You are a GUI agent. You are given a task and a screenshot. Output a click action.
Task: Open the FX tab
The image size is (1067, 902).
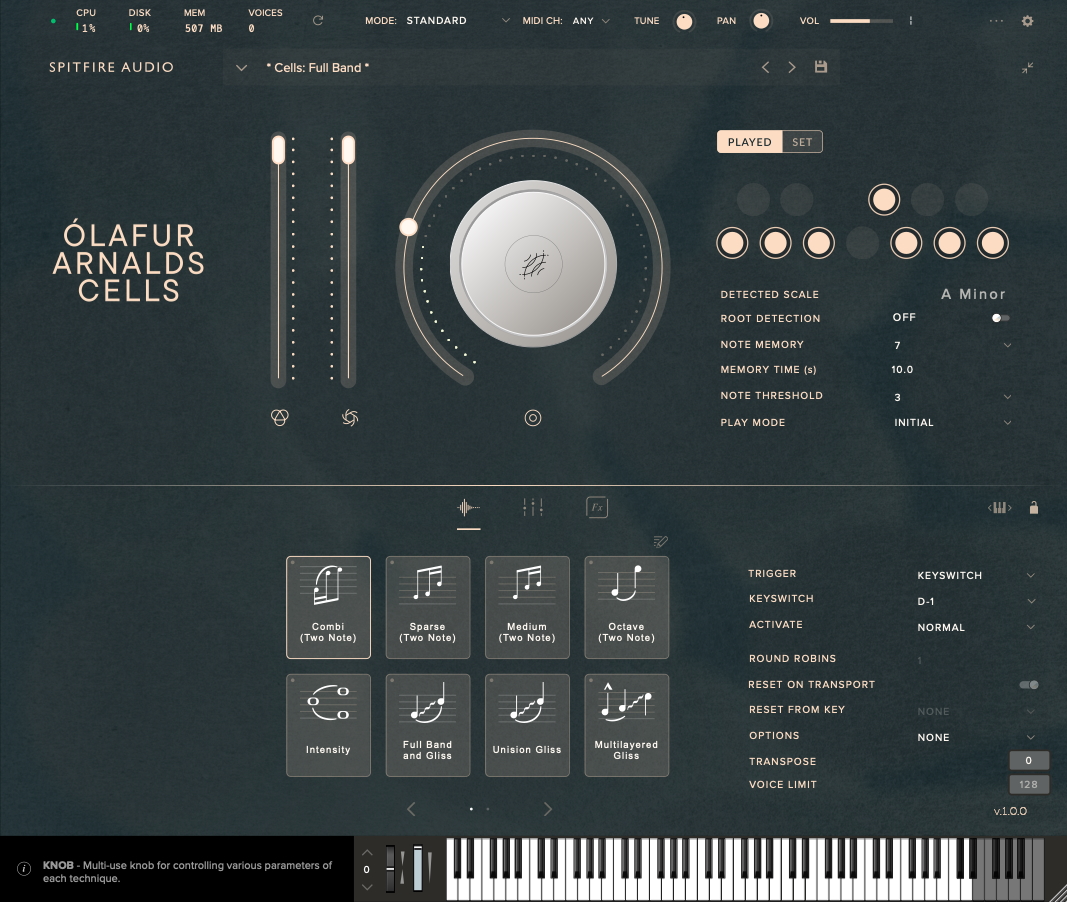pos(597,508)
